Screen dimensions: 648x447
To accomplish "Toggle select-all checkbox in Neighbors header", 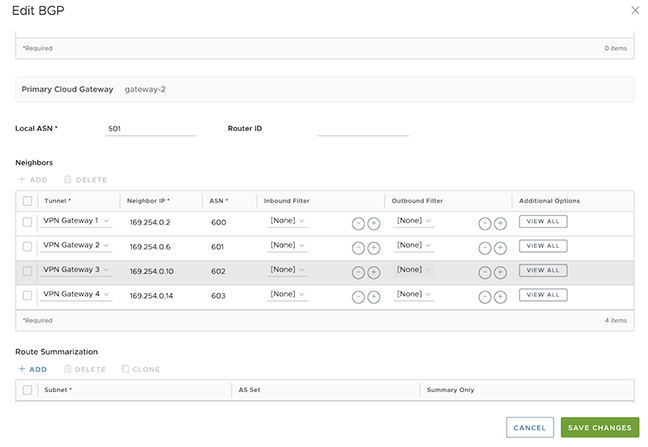I will click(x=27, y=201).
